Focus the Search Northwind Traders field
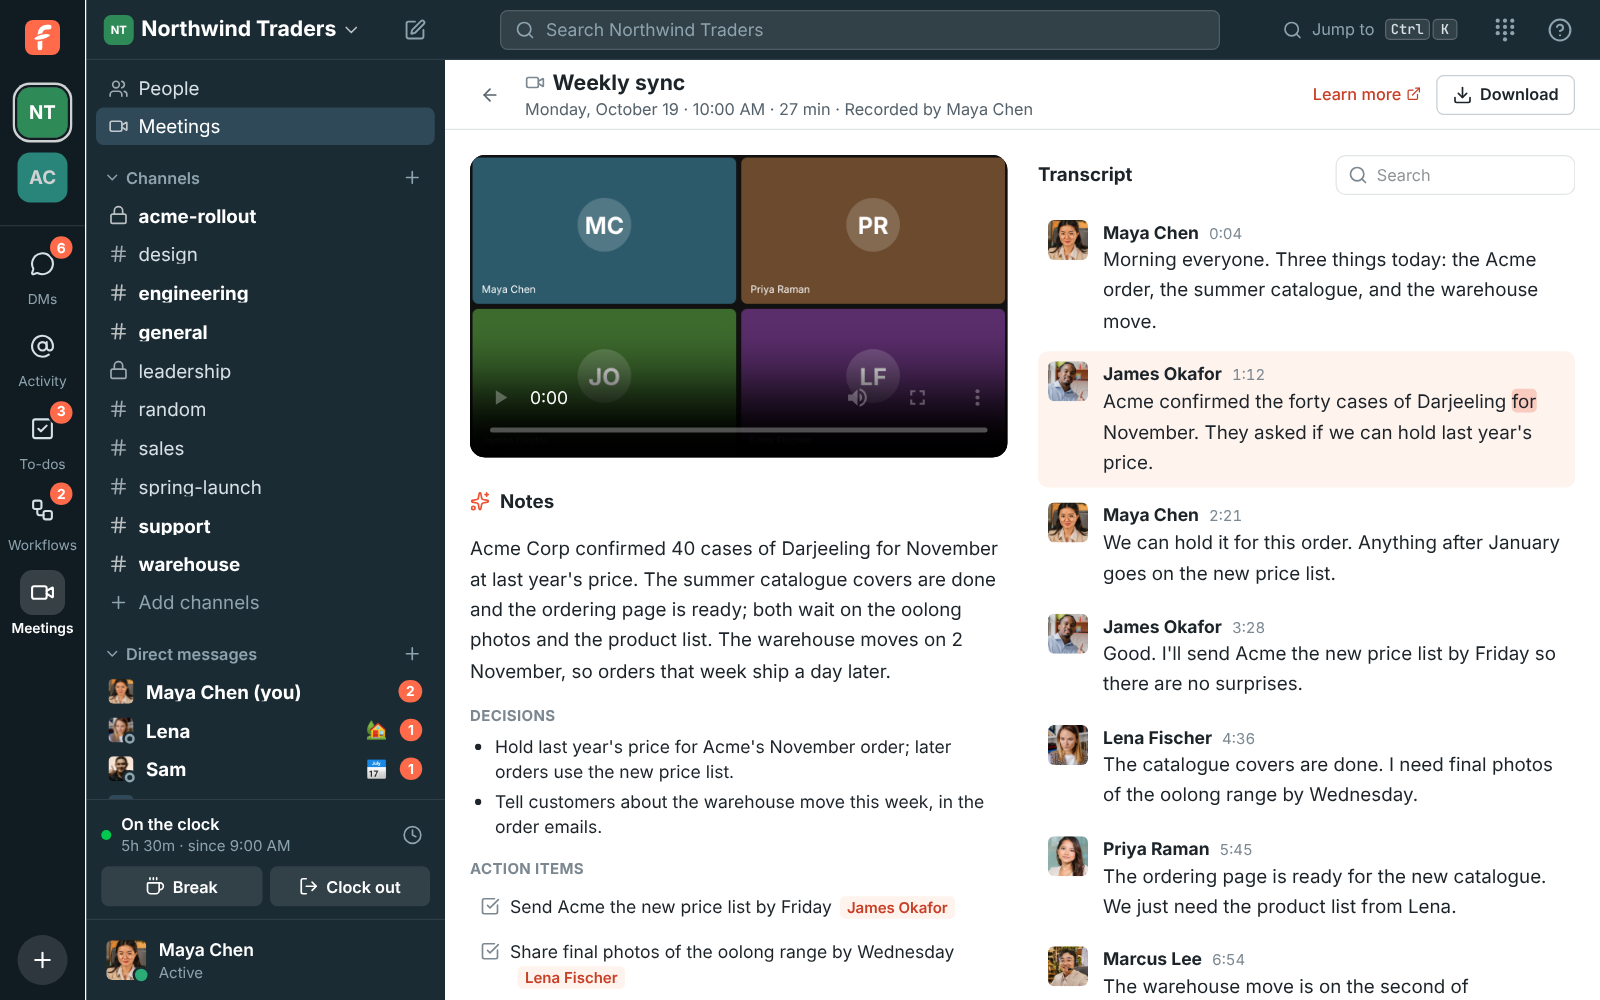 tap(860, 30)
